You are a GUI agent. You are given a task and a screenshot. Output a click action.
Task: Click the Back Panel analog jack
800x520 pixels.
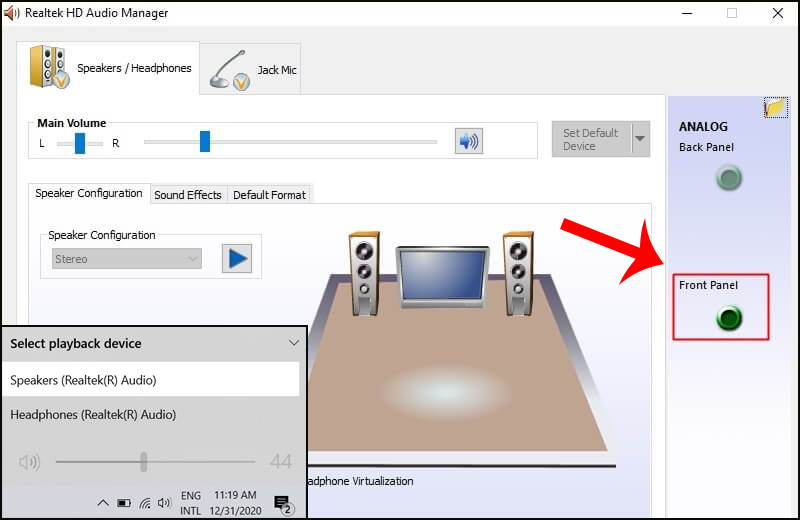click(729, 178)
